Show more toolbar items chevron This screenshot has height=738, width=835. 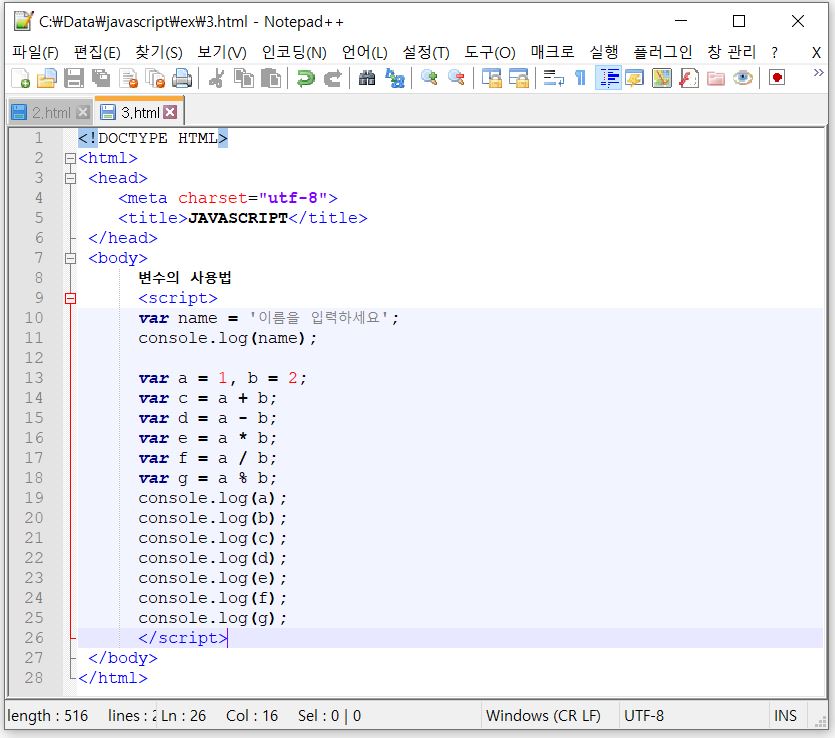click(x=818, y=73)
